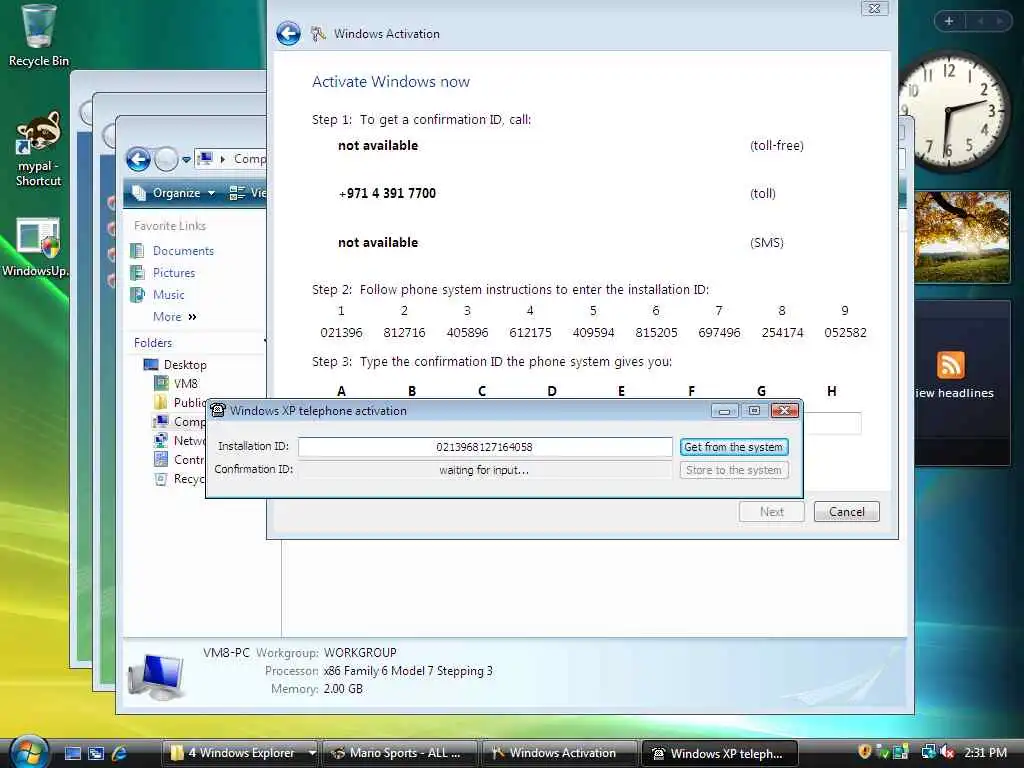Open the Explorer recent pages dropdown arrow
Screen dimensions: 1024x768
pos(186,159)
